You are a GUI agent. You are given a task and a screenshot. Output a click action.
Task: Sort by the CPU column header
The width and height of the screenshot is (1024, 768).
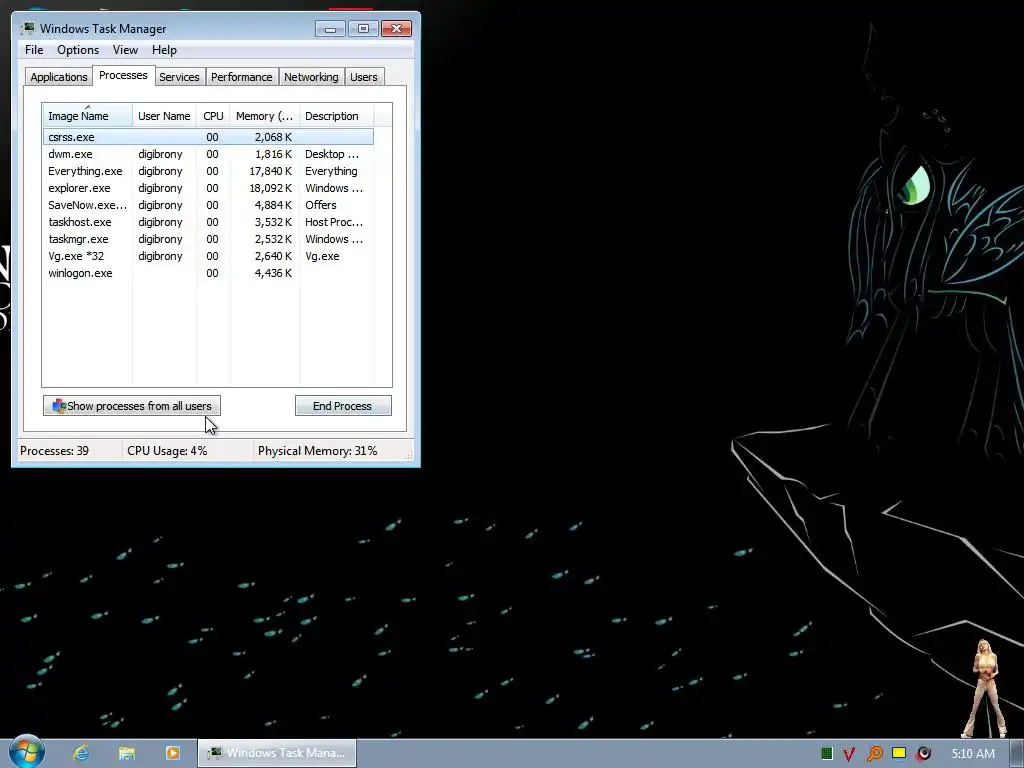click(x=213, y=116)
